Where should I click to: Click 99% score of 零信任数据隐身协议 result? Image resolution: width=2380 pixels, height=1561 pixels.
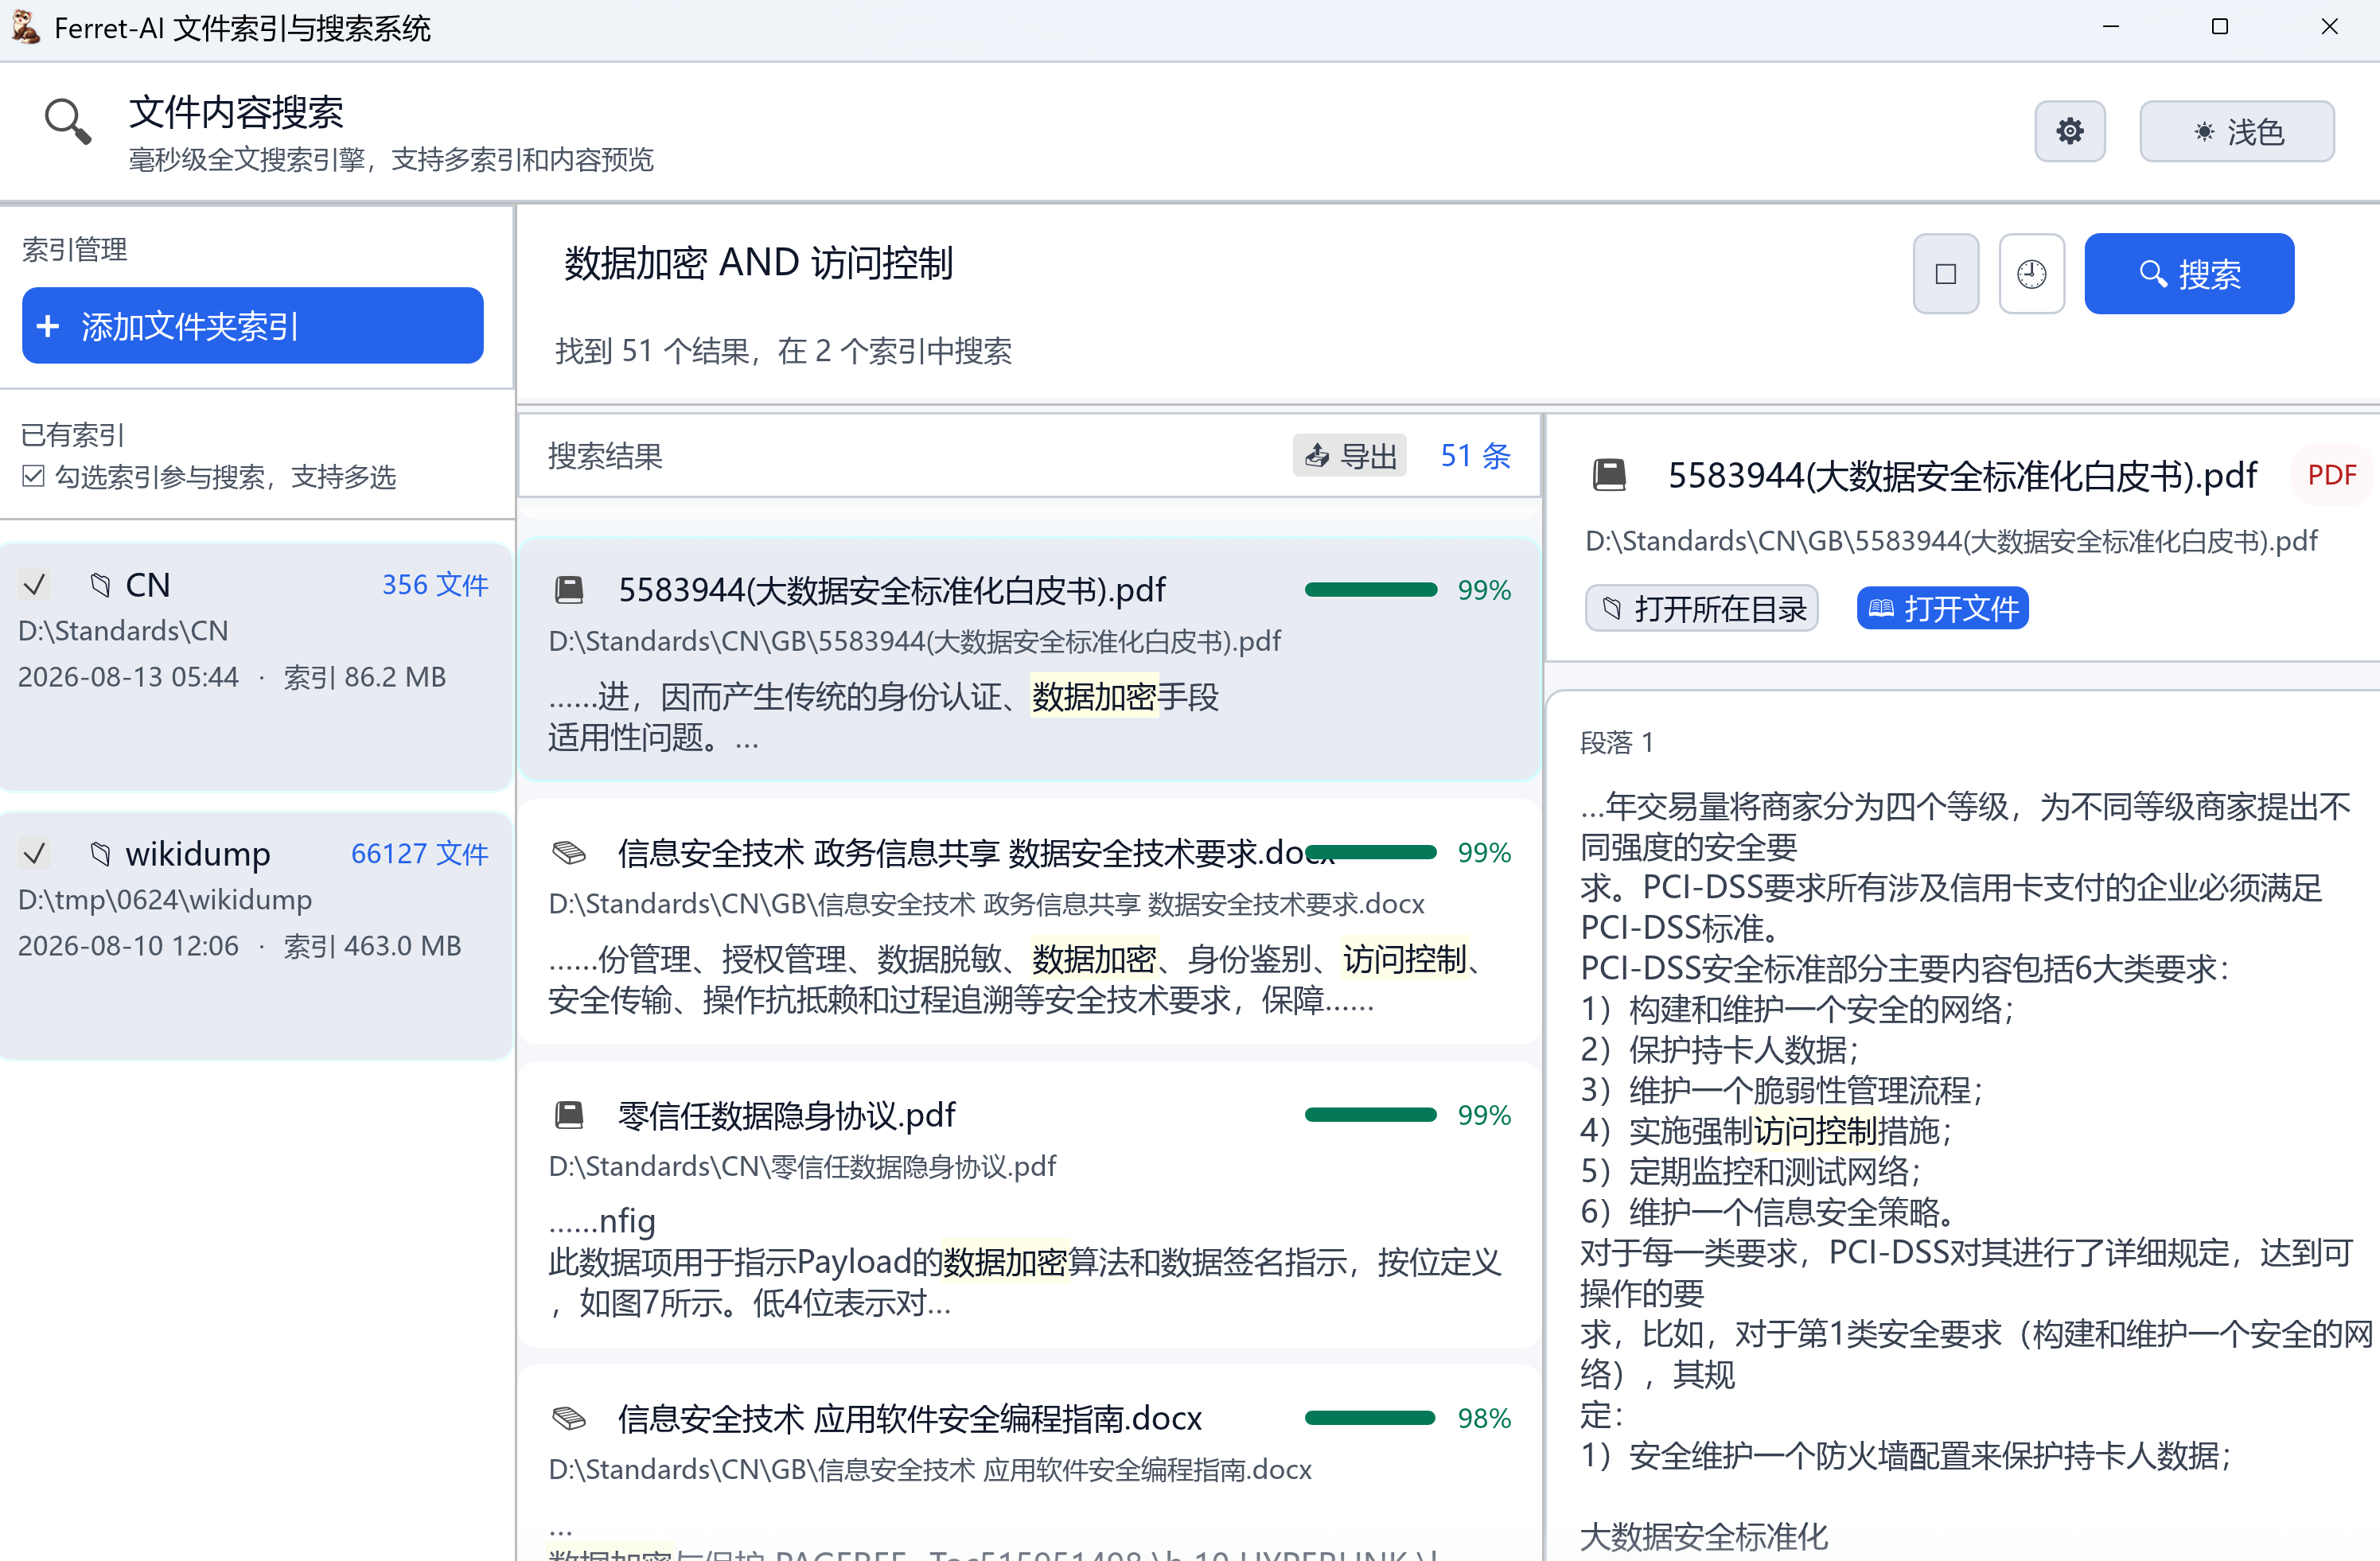(x=1484, y=1115)
